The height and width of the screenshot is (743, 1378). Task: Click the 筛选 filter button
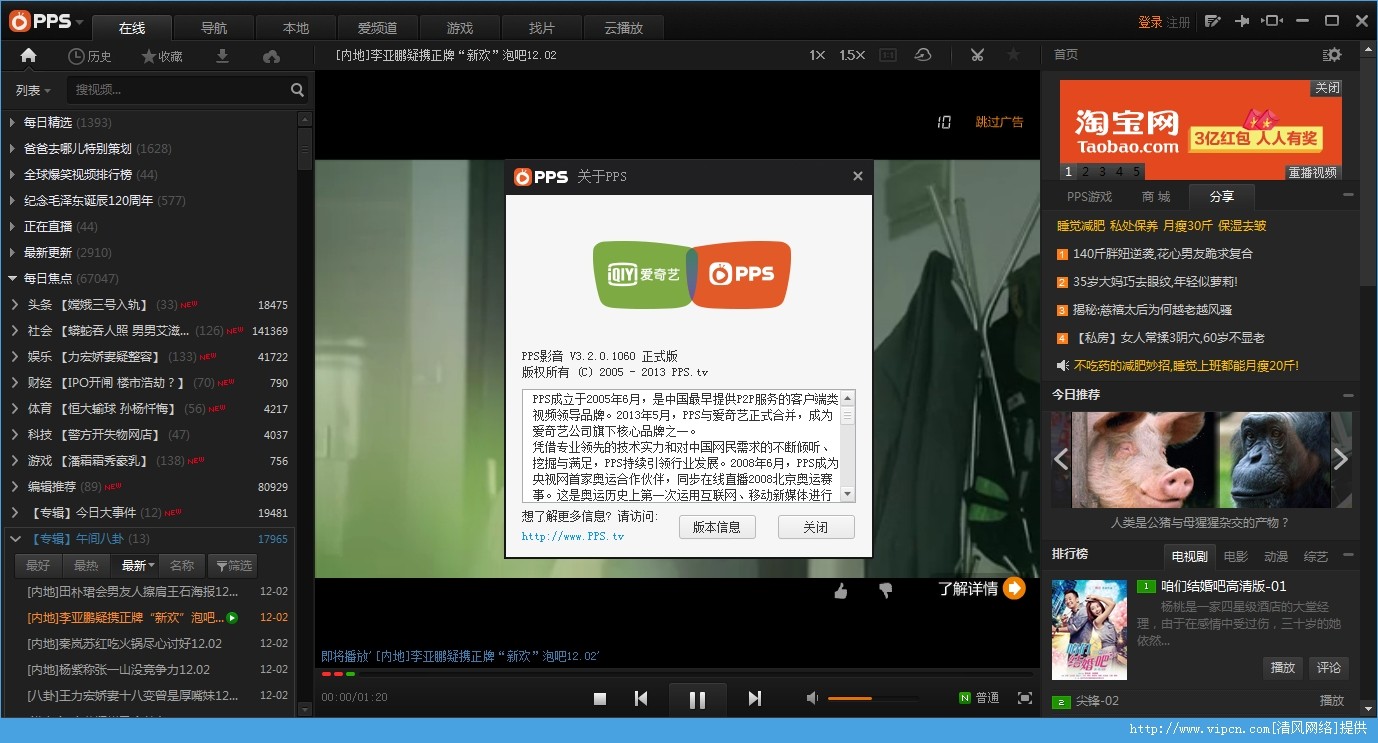(x=232, y=566)
